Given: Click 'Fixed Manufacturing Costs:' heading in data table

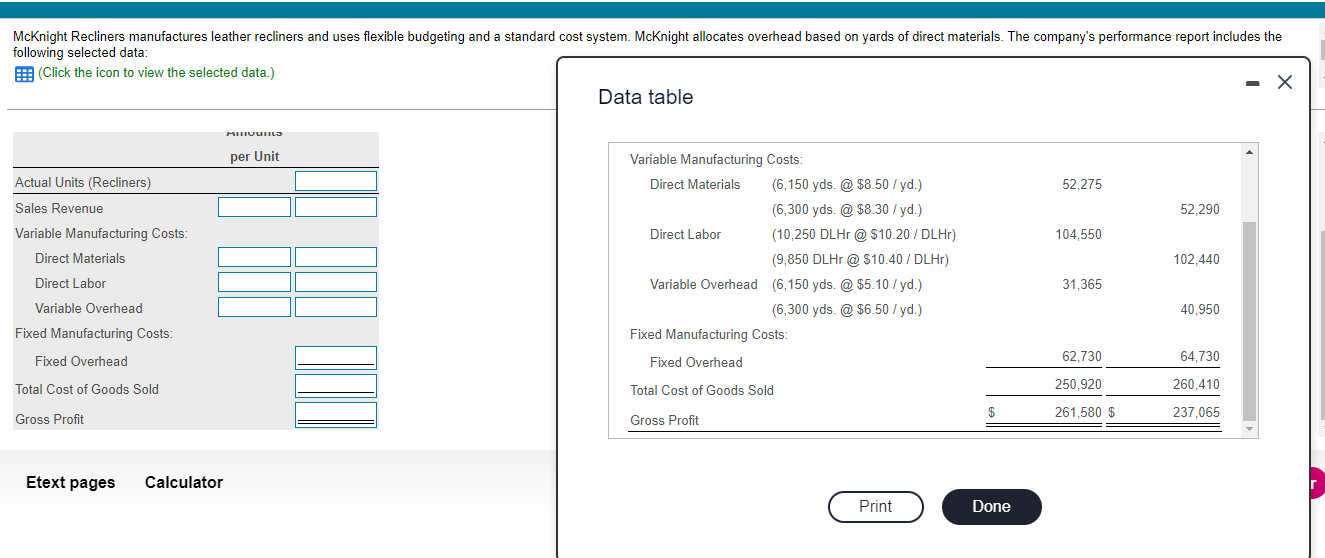Looking at the screenshot, I should tap(709, 334).
